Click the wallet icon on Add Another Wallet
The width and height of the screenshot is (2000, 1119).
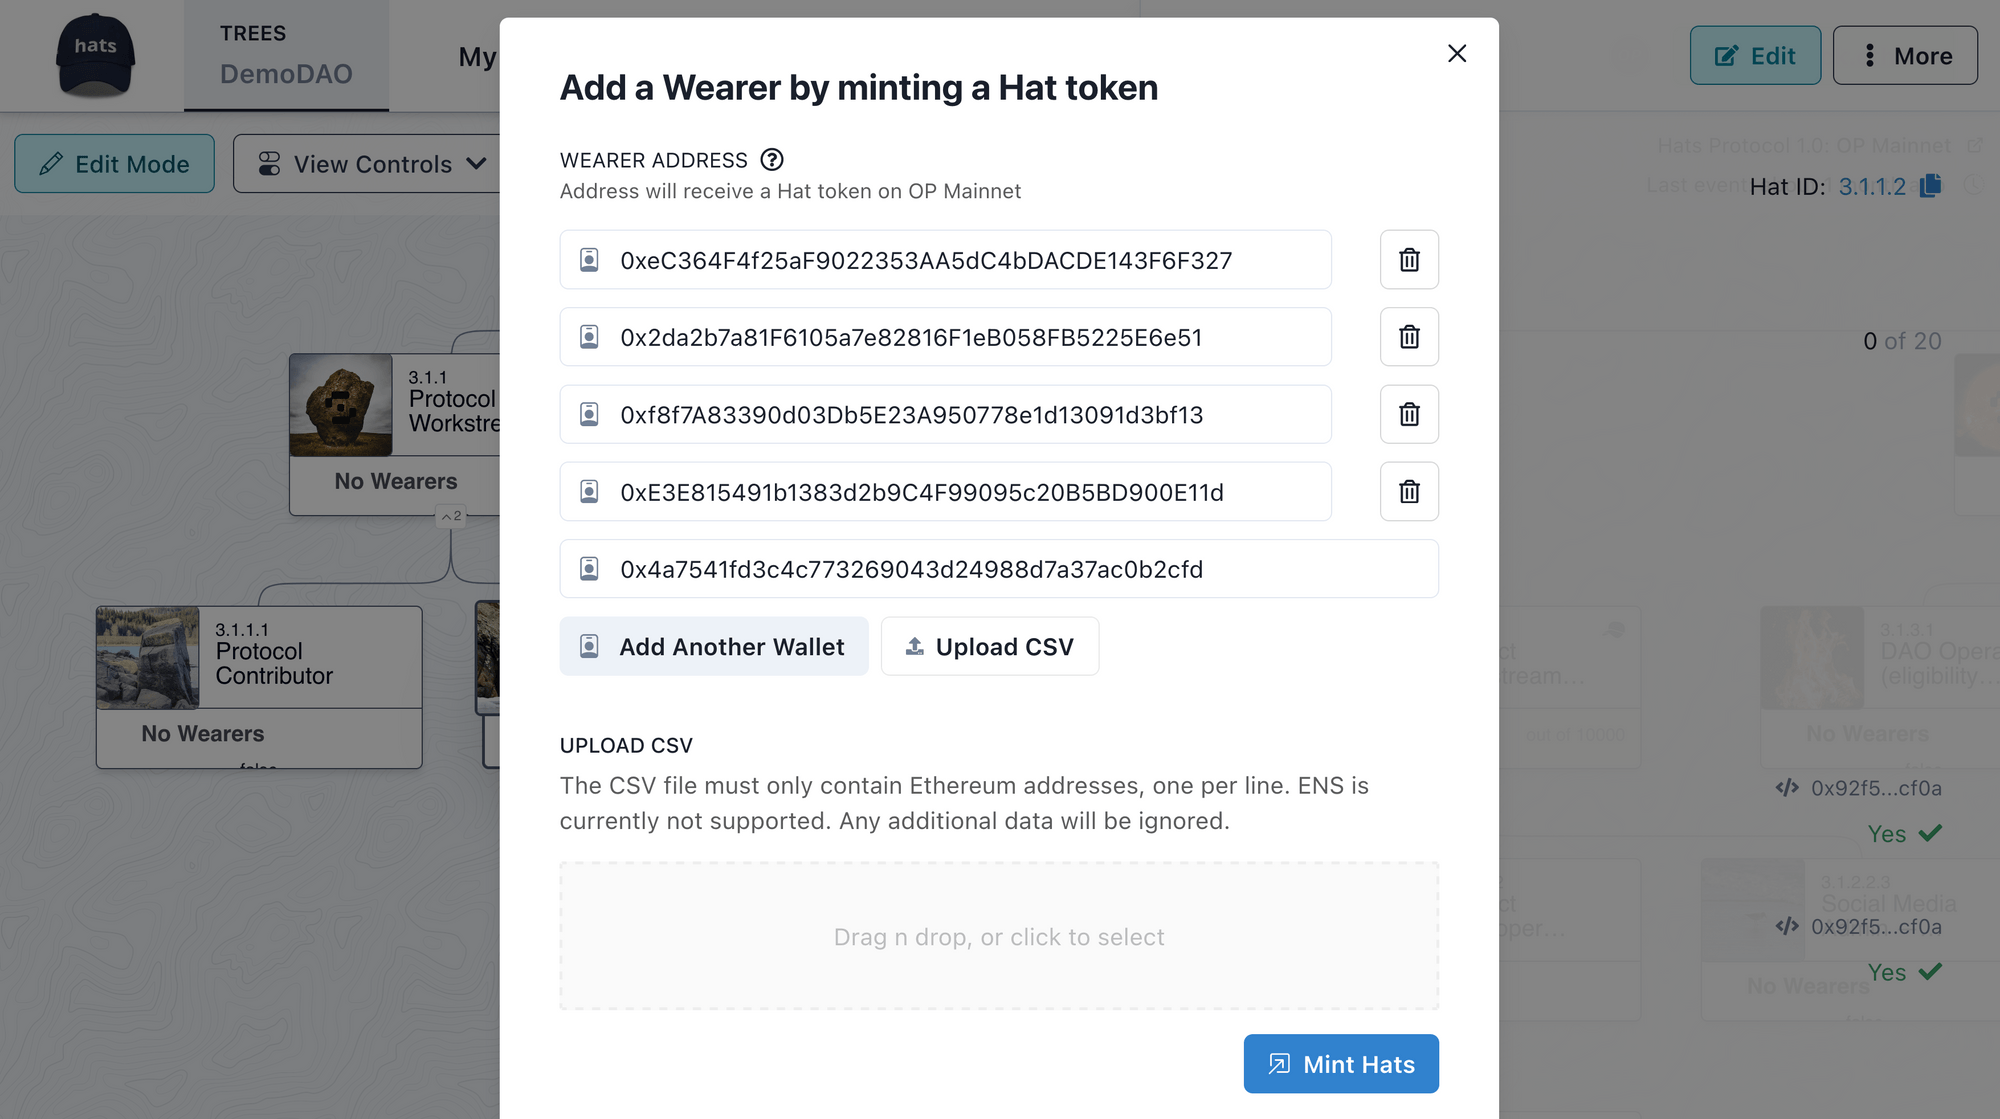click(589, 646)
